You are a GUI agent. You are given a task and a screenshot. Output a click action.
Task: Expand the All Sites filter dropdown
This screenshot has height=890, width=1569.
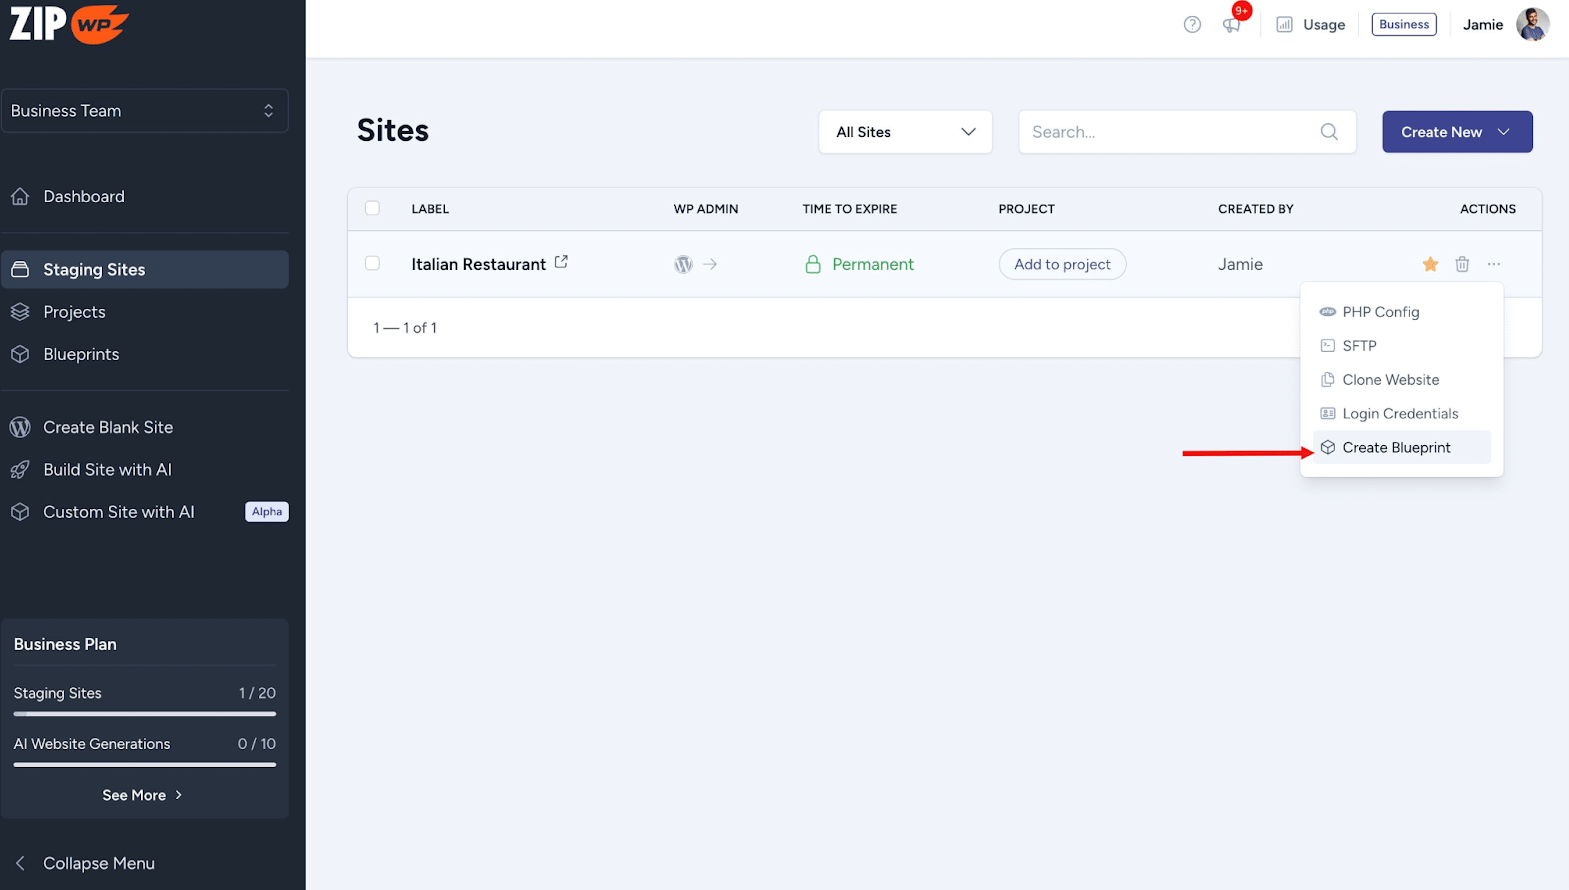[905, 132]
